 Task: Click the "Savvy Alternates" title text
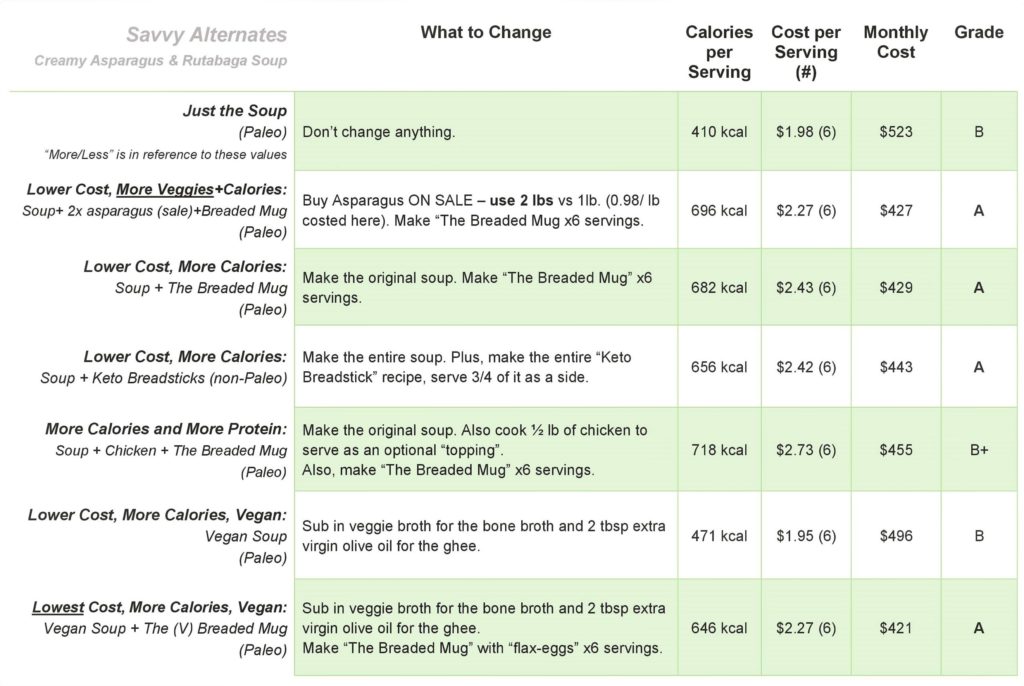[206, 35]
